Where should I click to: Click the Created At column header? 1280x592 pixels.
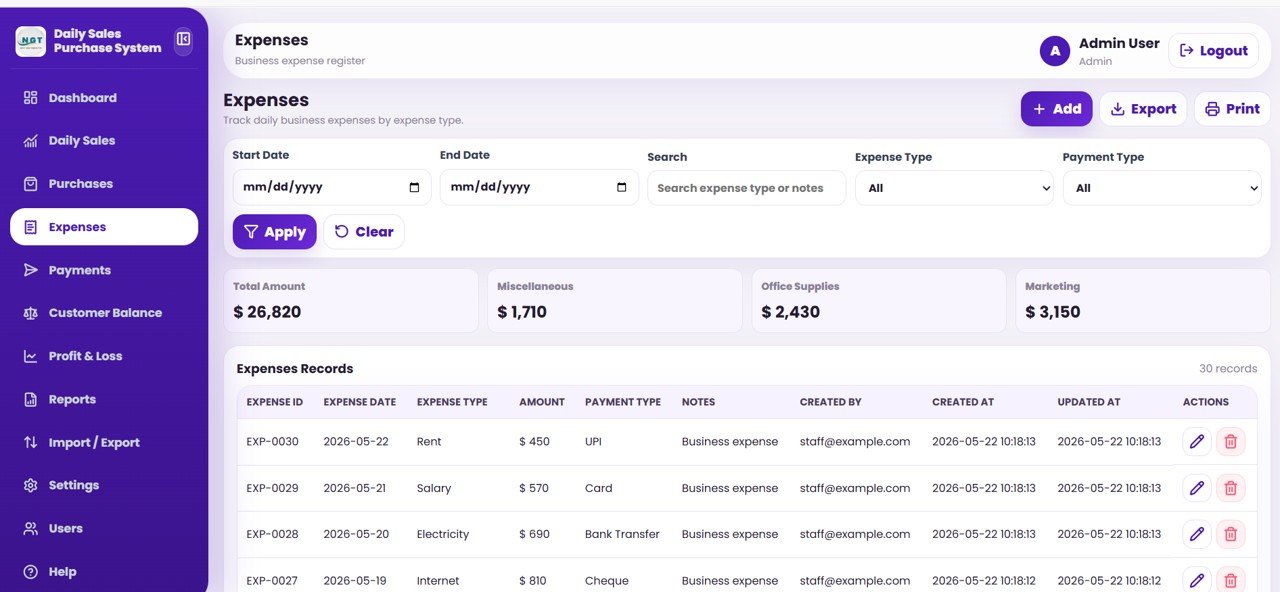pyautogui.click(x=963, y=402)
